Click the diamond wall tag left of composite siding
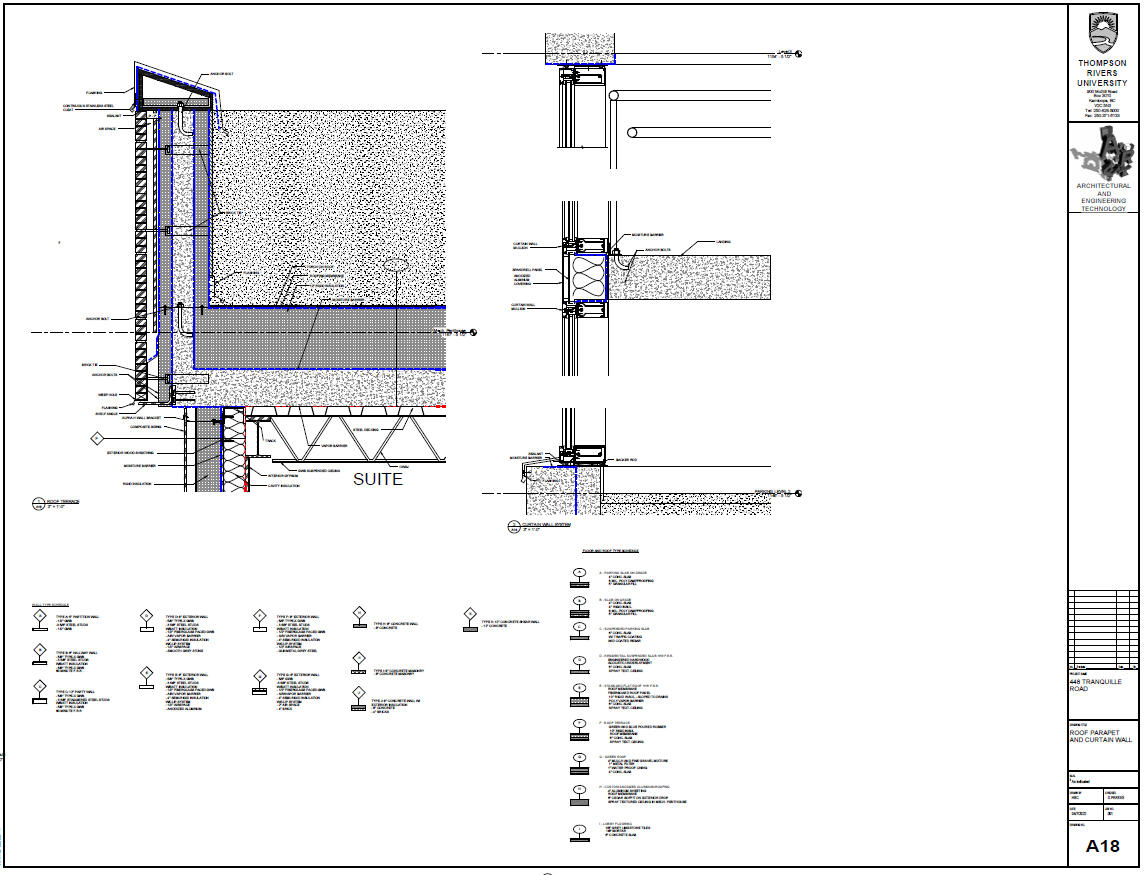1145x875 pixels. 97,438
